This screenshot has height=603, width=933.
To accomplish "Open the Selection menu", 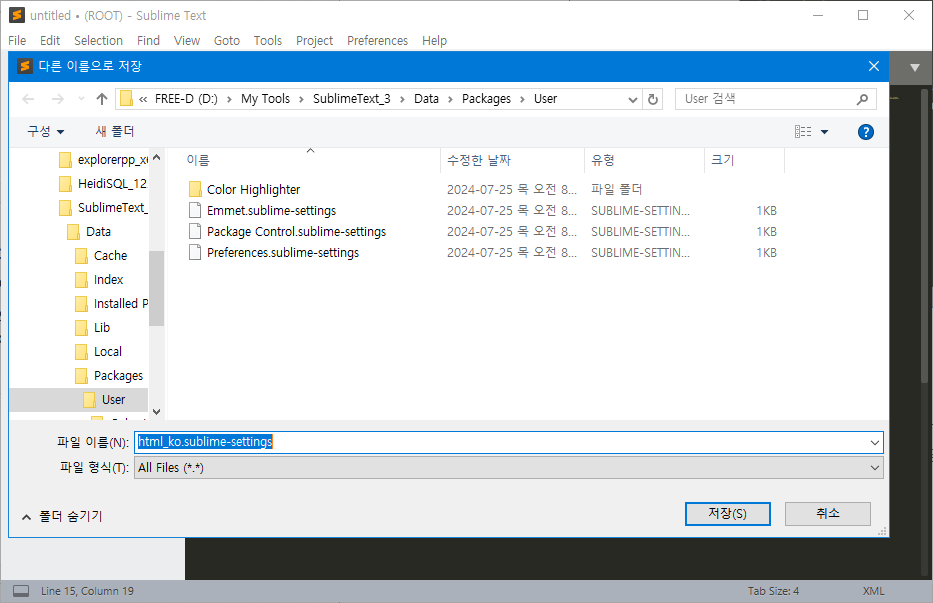I will tap(98, 40).
